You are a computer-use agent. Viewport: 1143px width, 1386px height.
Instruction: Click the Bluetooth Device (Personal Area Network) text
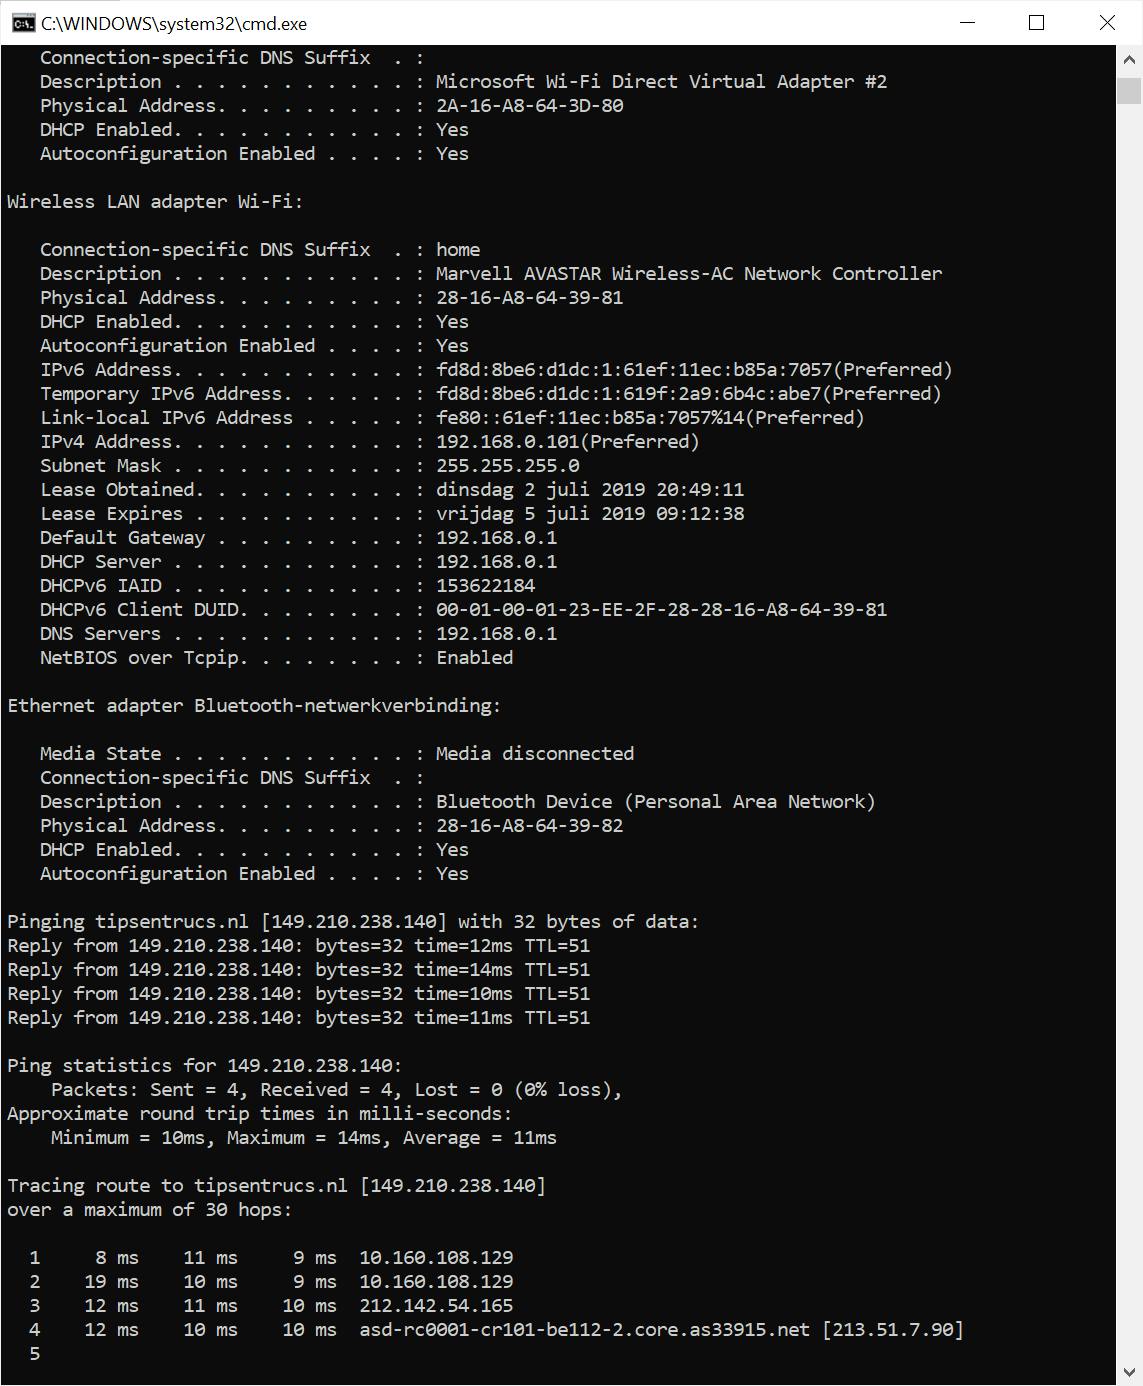[x=655, y=802]
